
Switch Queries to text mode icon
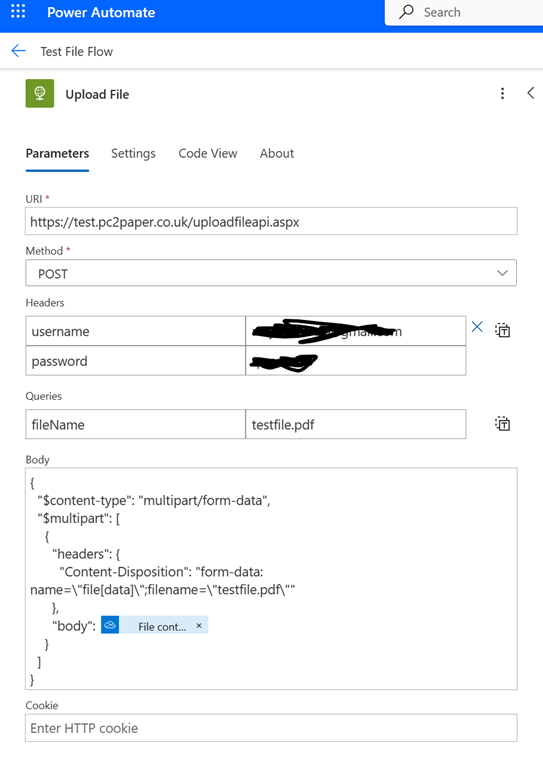(502, 424)
